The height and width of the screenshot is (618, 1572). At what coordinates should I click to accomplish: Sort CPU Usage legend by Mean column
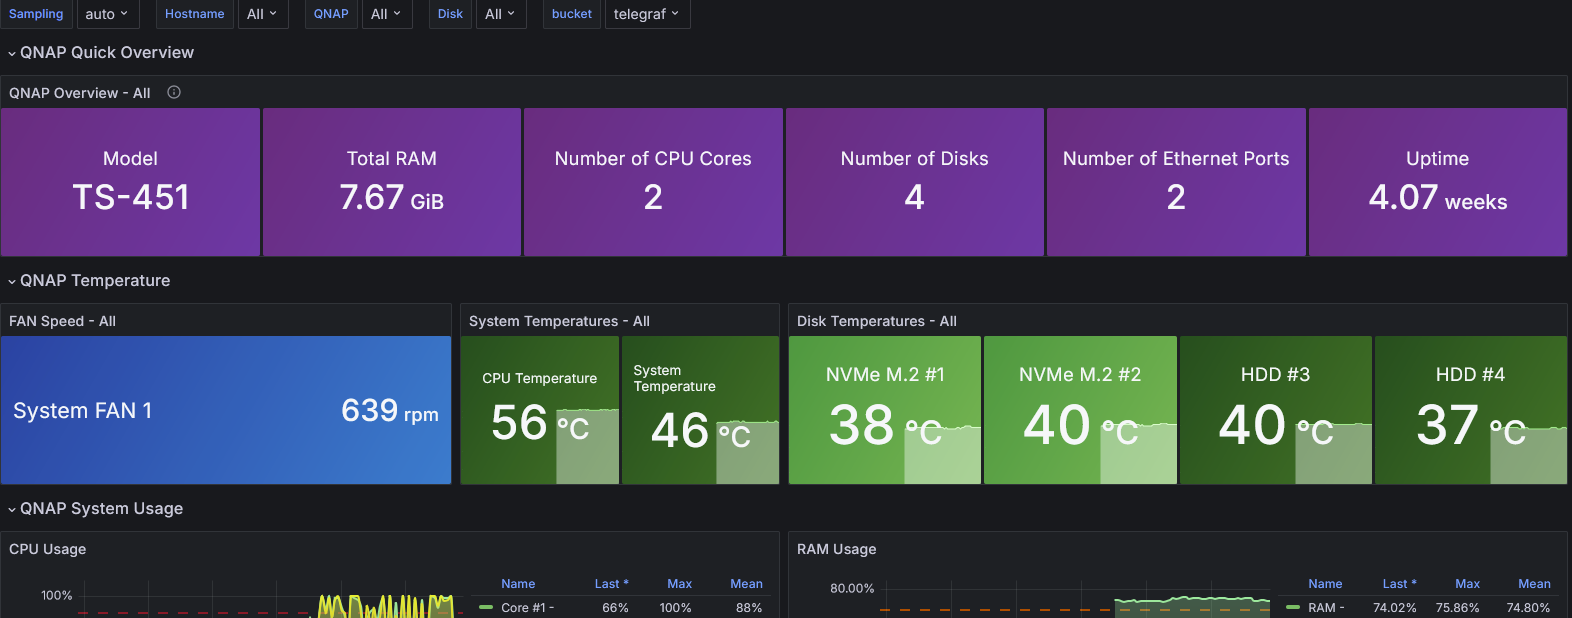(x=746, y=584)
